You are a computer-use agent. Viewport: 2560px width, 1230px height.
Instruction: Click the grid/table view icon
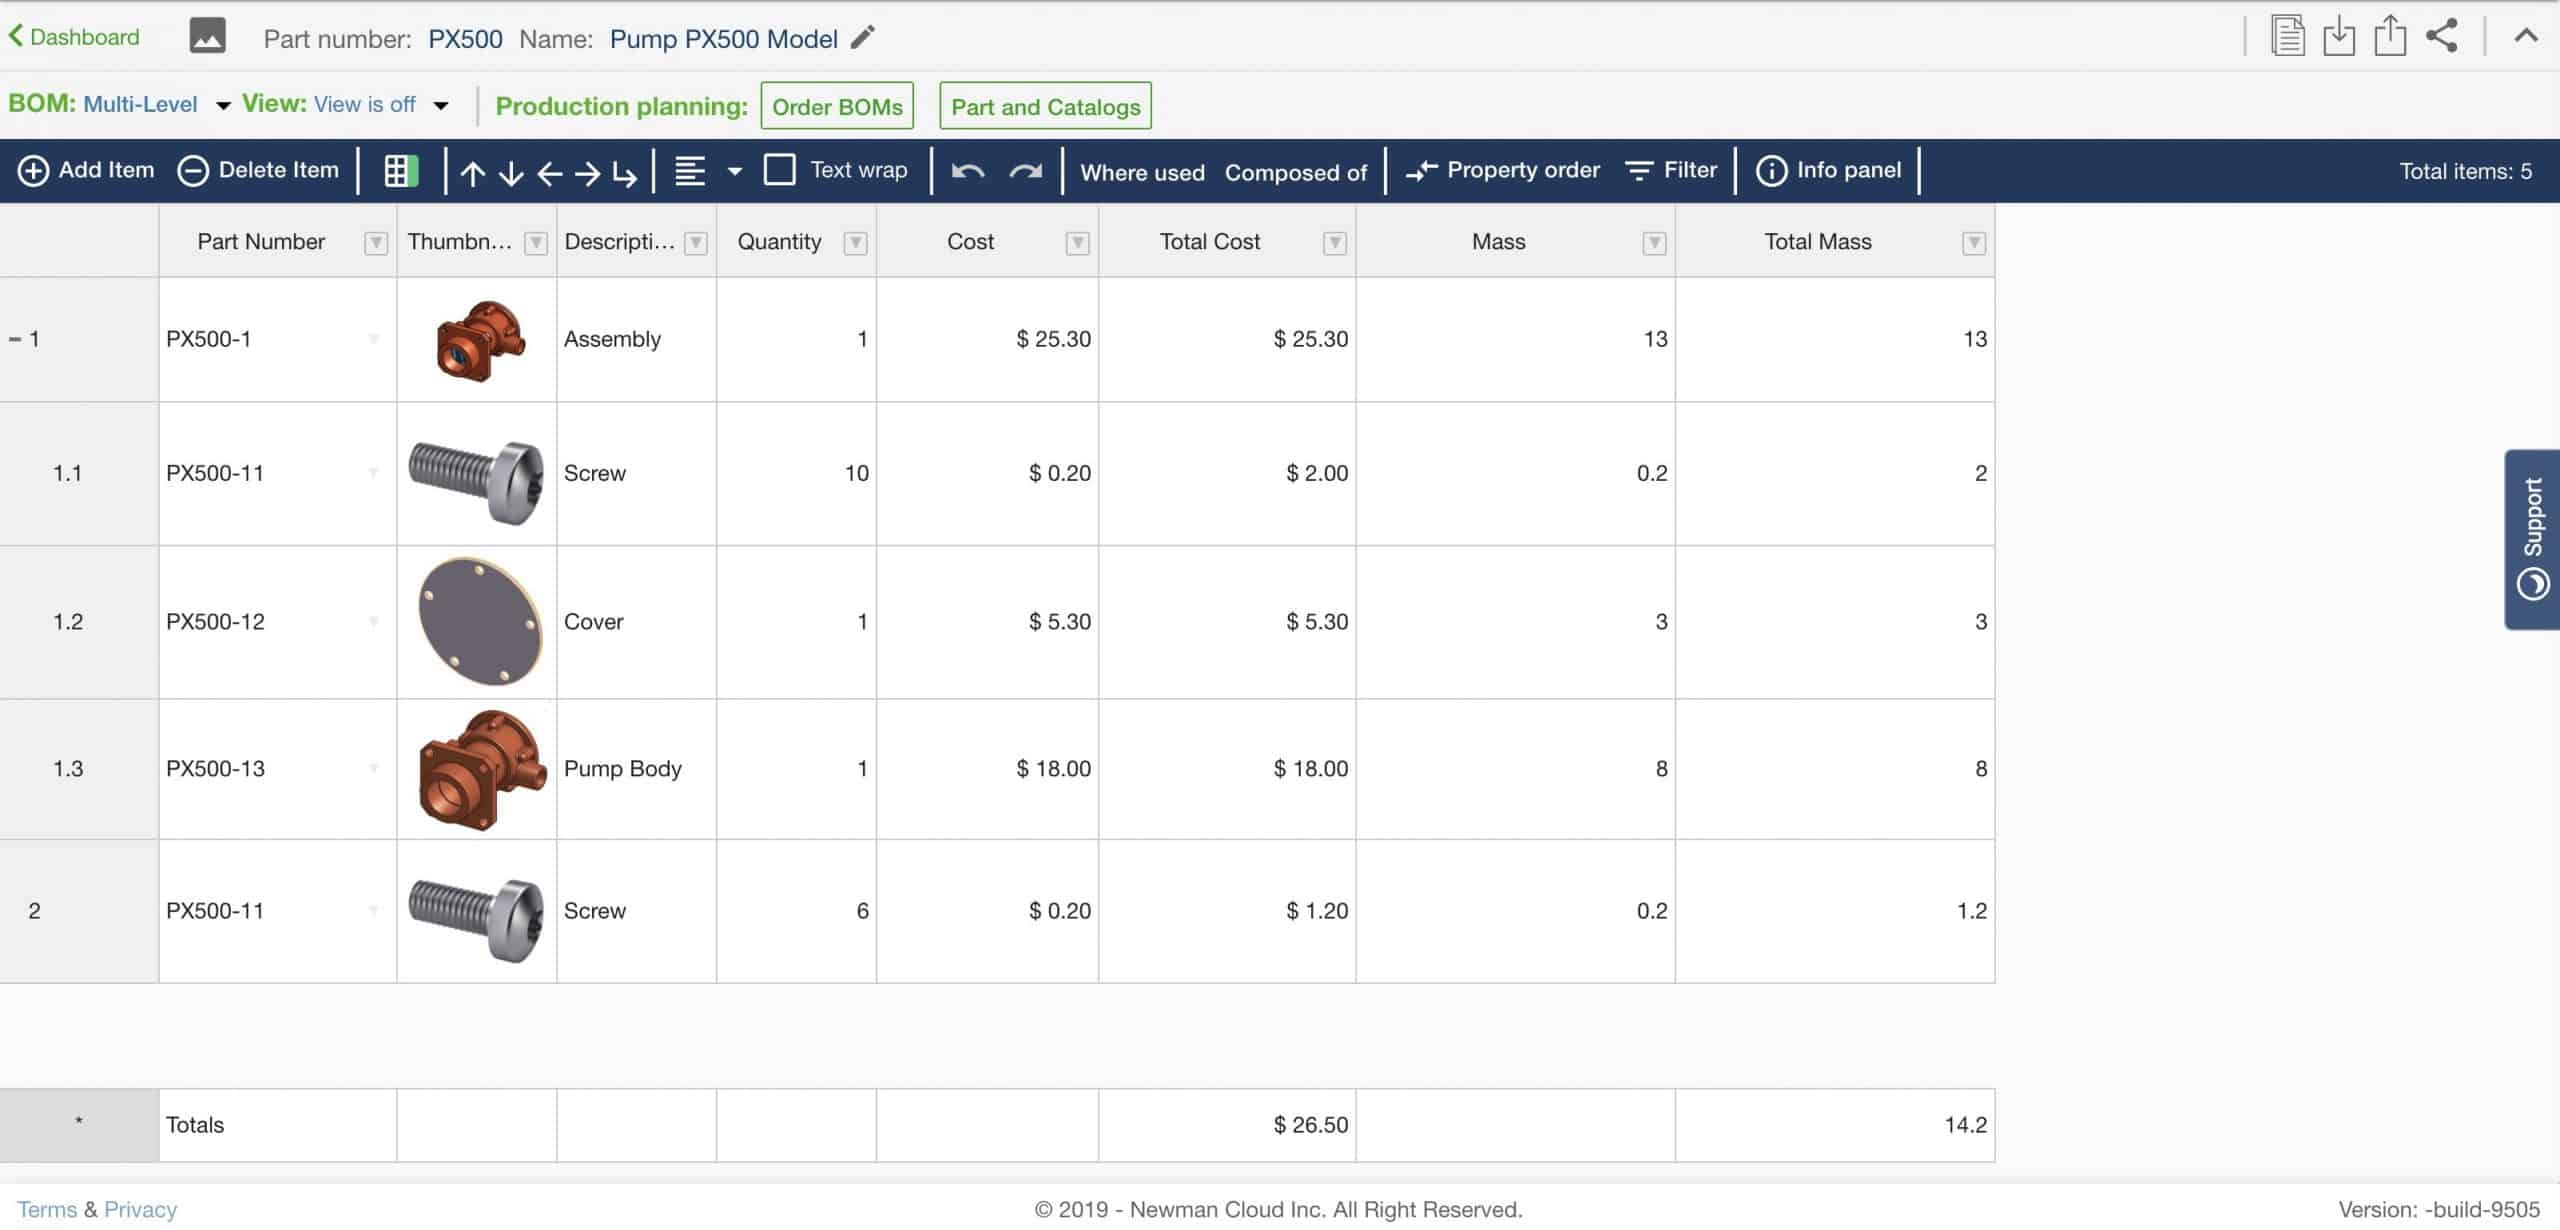400,170
